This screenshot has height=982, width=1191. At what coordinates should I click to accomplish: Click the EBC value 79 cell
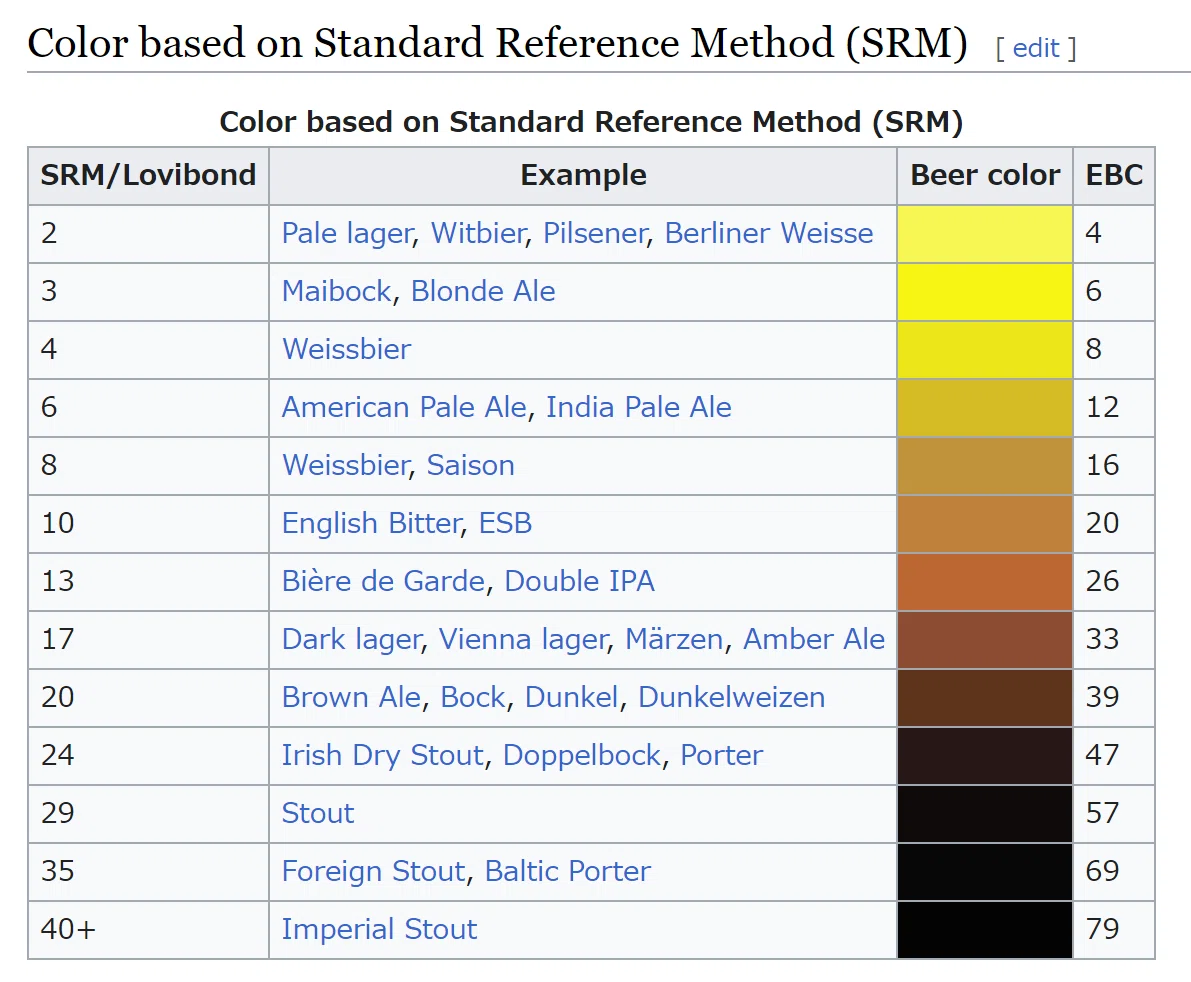(1114, 930)
